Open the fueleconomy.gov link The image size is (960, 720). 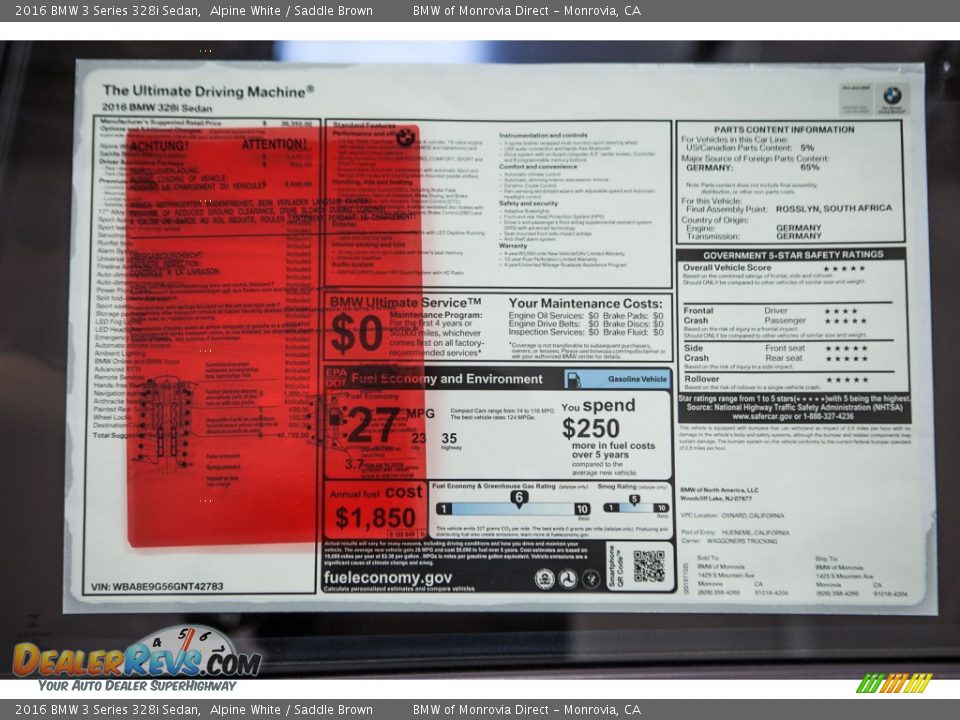[388, 578]
